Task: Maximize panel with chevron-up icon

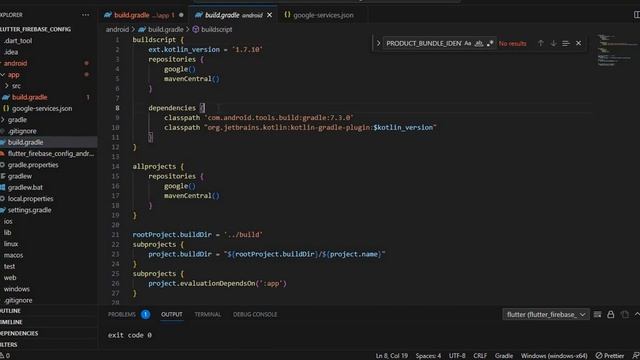Action: click(637, 314)
